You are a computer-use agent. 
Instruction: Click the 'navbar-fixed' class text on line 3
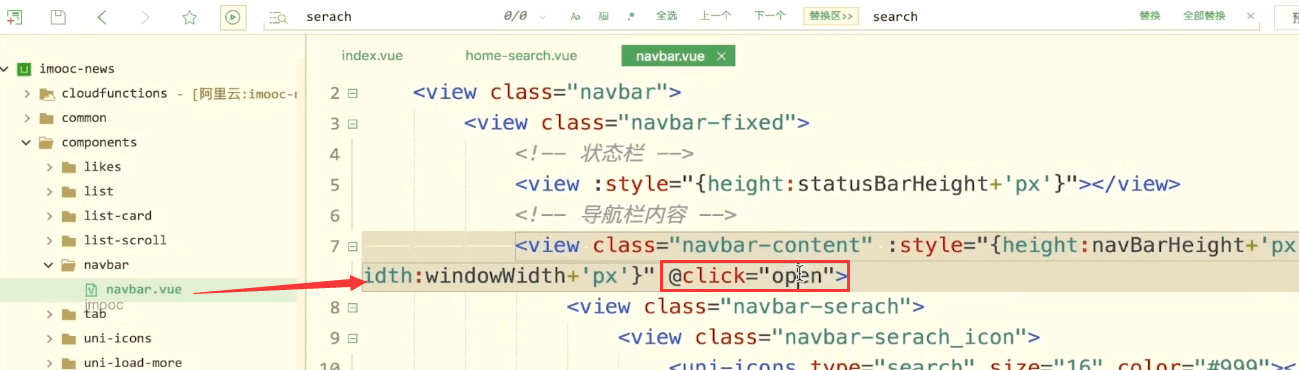coord(714,123)
